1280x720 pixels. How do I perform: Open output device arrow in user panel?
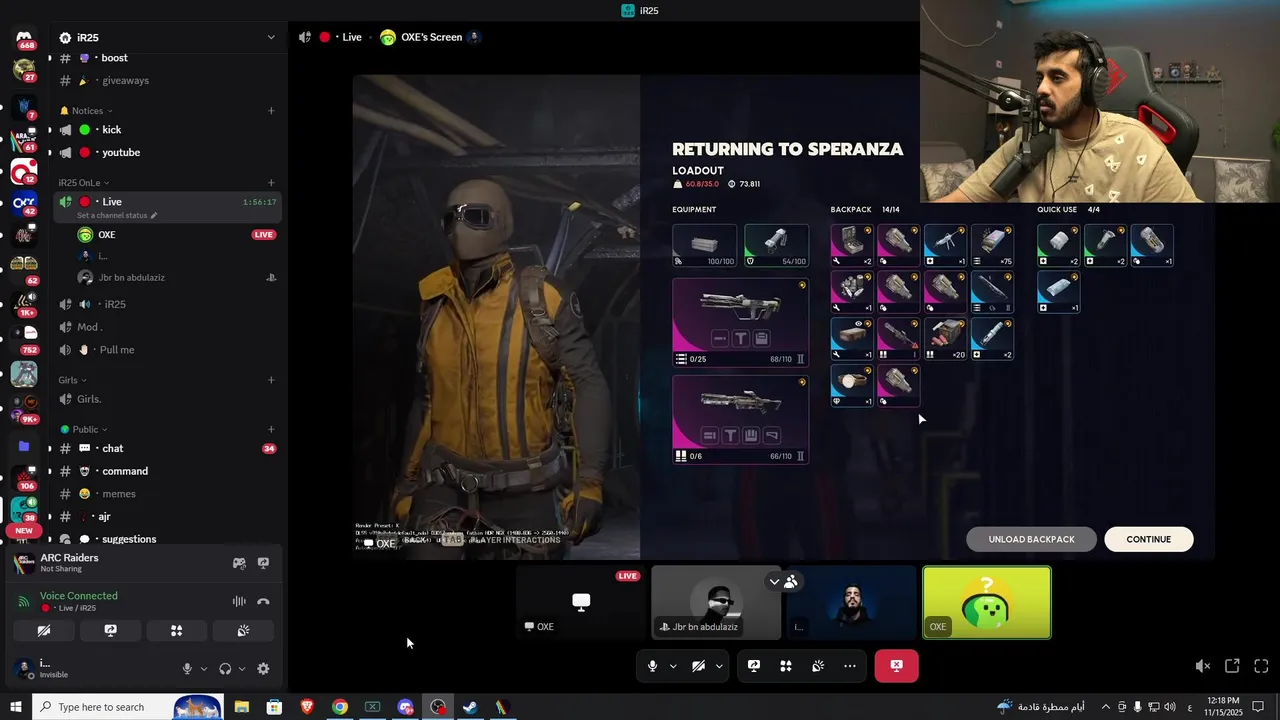241,669
